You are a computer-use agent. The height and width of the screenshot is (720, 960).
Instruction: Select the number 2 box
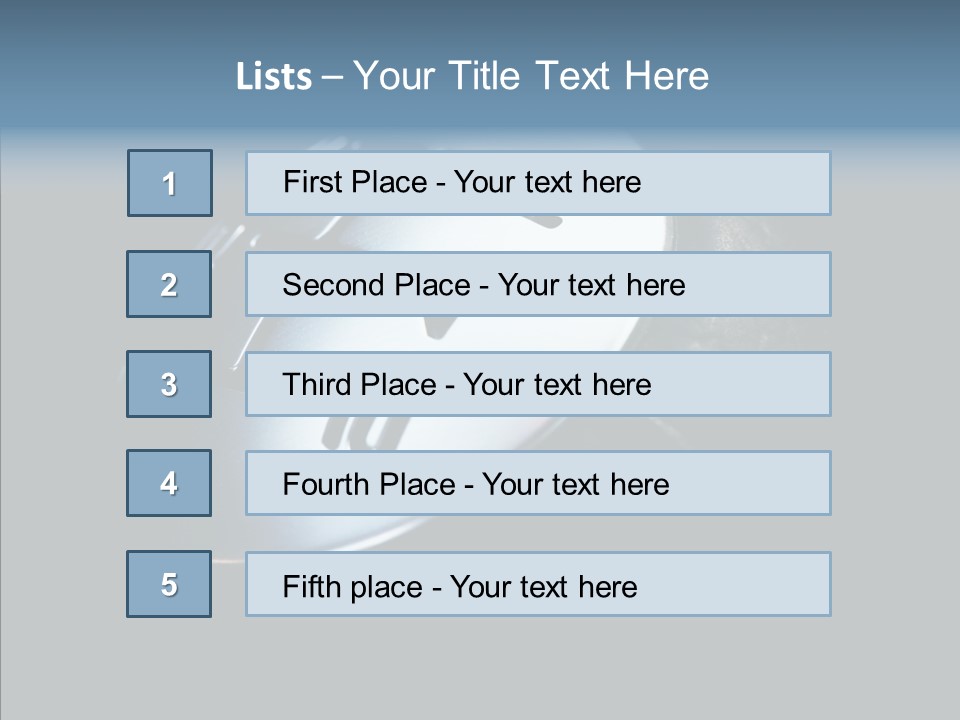(x=169, y=284)
